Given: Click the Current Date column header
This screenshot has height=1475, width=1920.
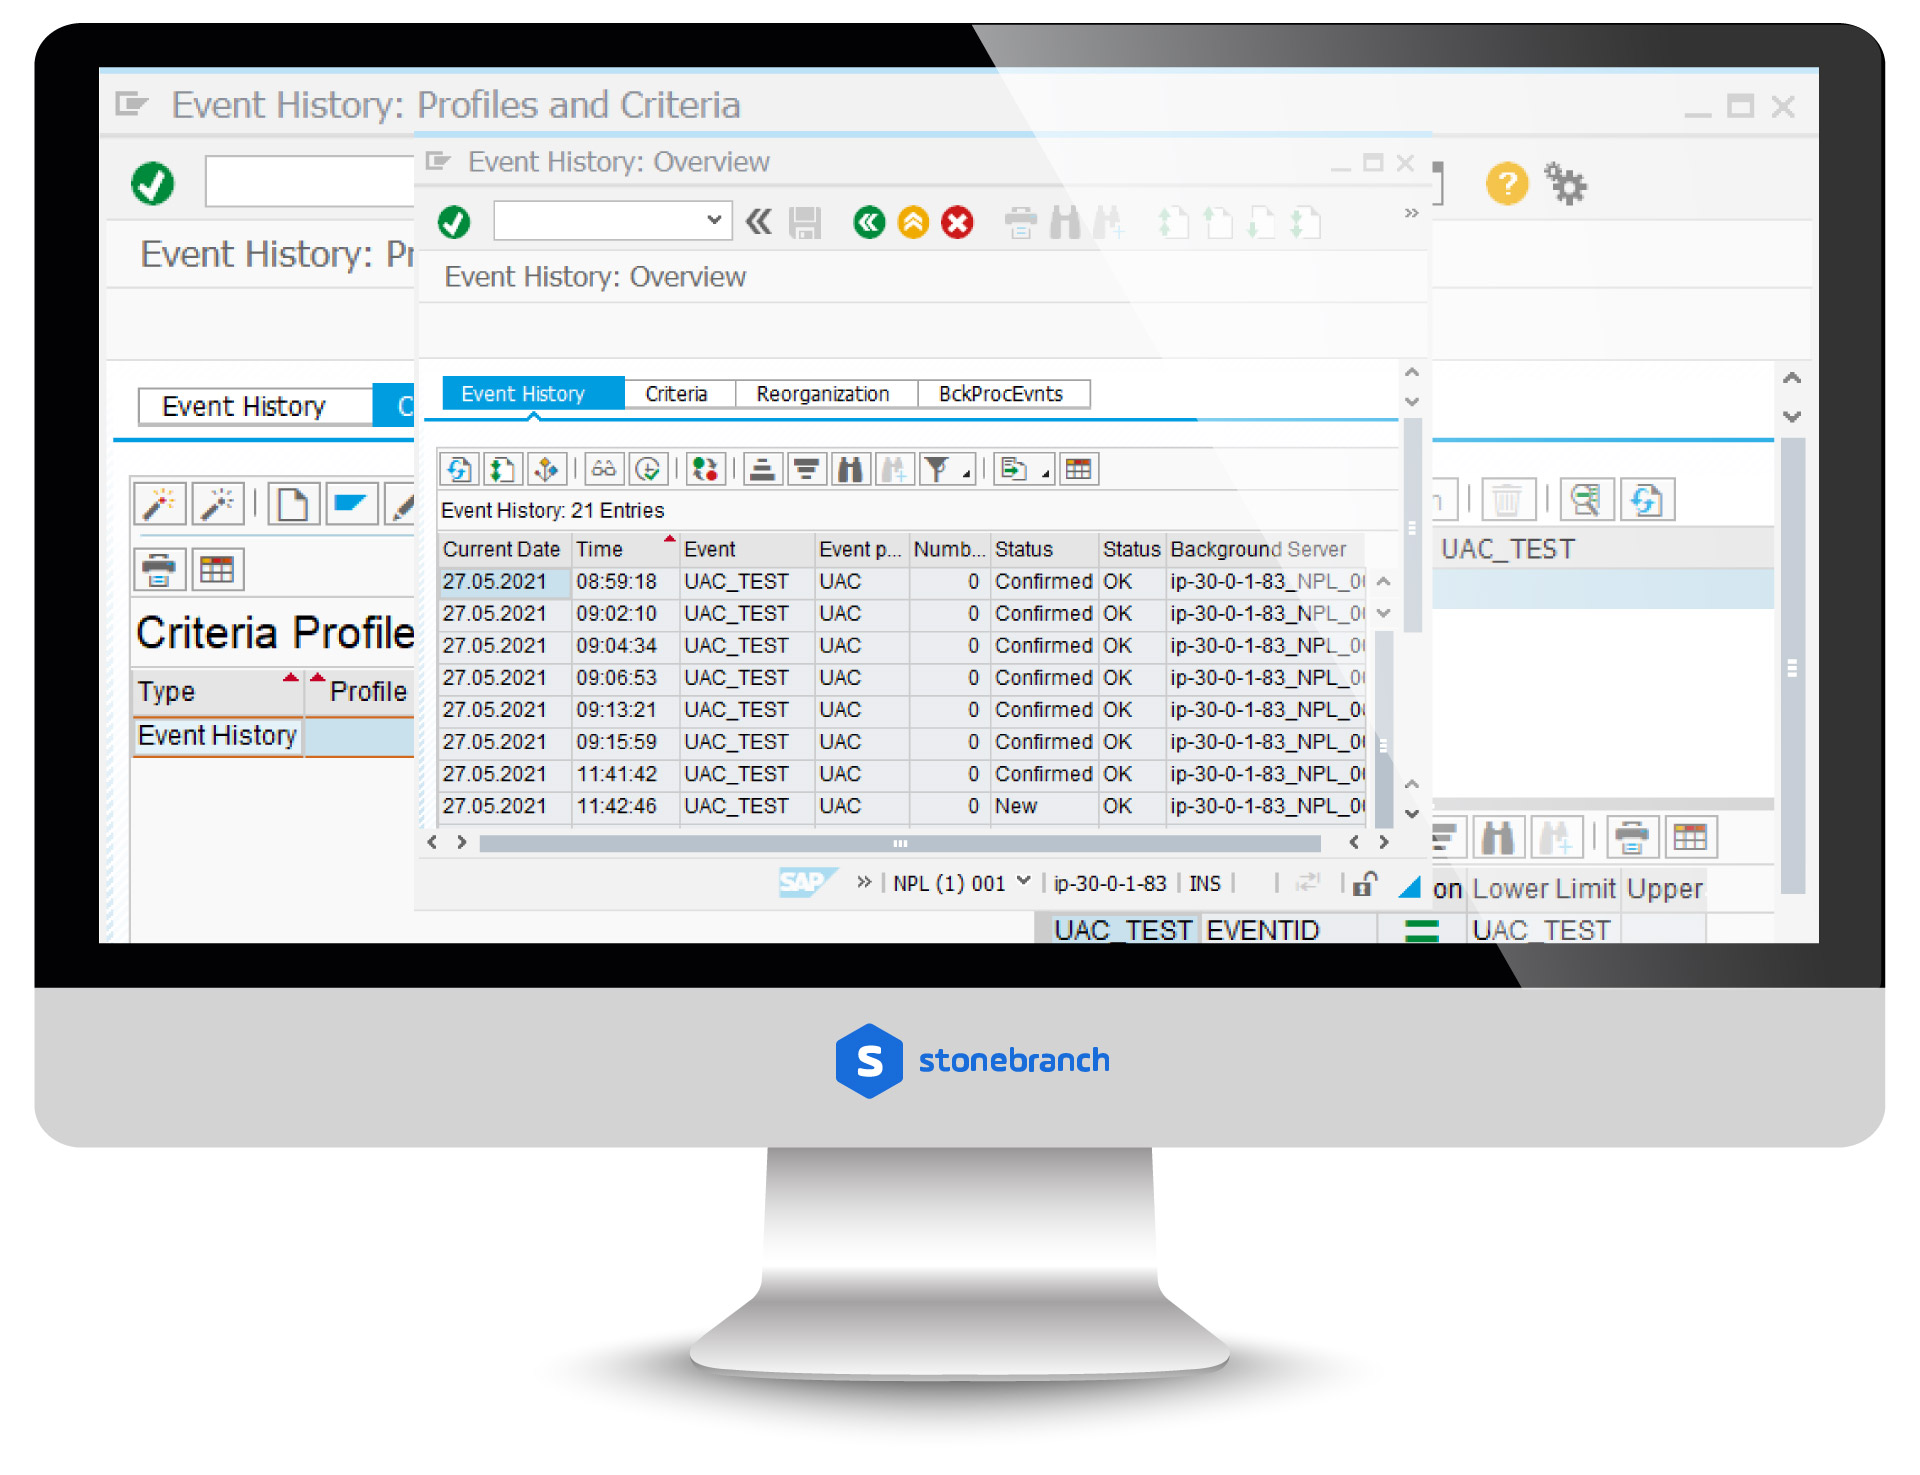Looking at the screenshot, I should 504,549.
